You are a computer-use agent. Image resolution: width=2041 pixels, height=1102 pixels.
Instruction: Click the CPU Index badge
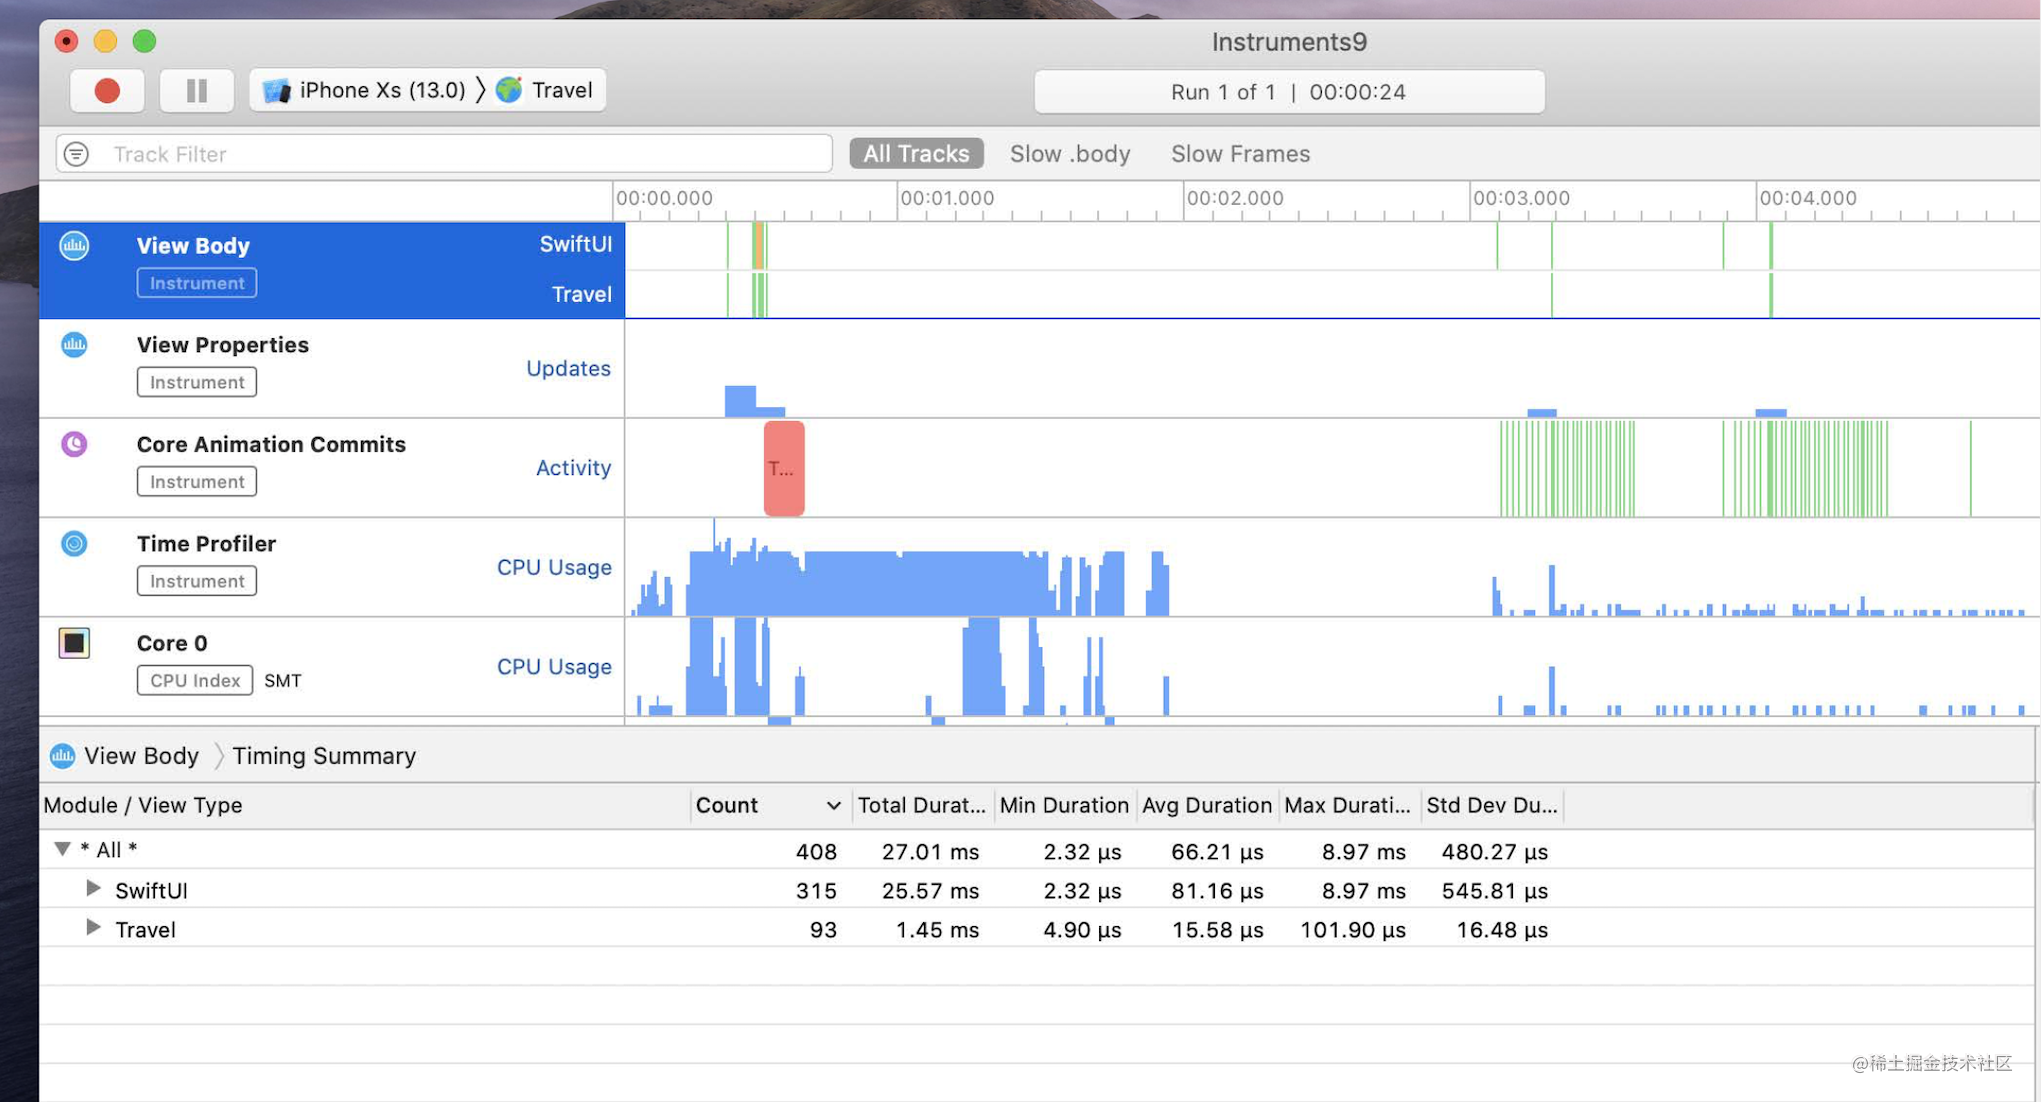(x=195, y=681)
